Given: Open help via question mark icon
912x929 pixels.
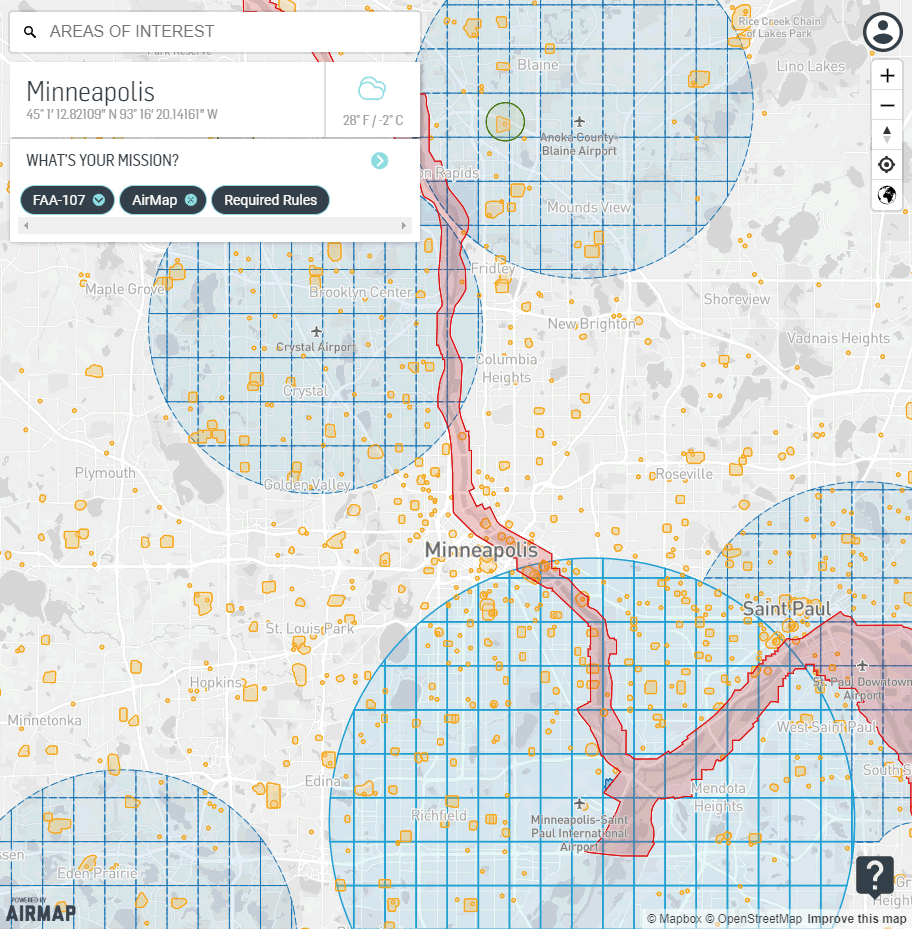Looking at the screenshot, I should coord(874,876).
